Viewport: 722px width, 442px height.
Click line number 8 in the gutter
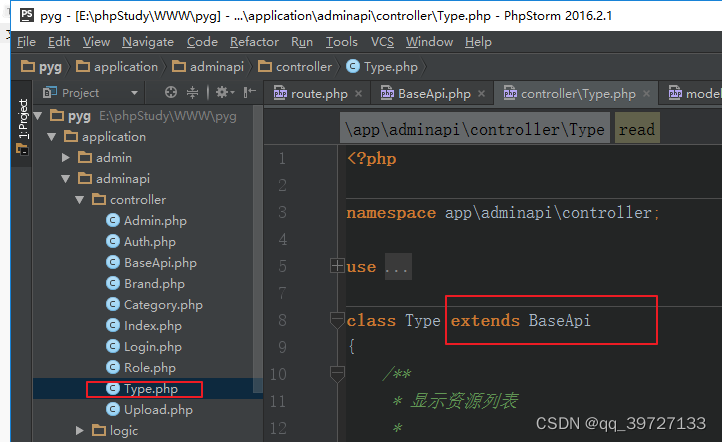pyautogui.click(x=282, y=320)
